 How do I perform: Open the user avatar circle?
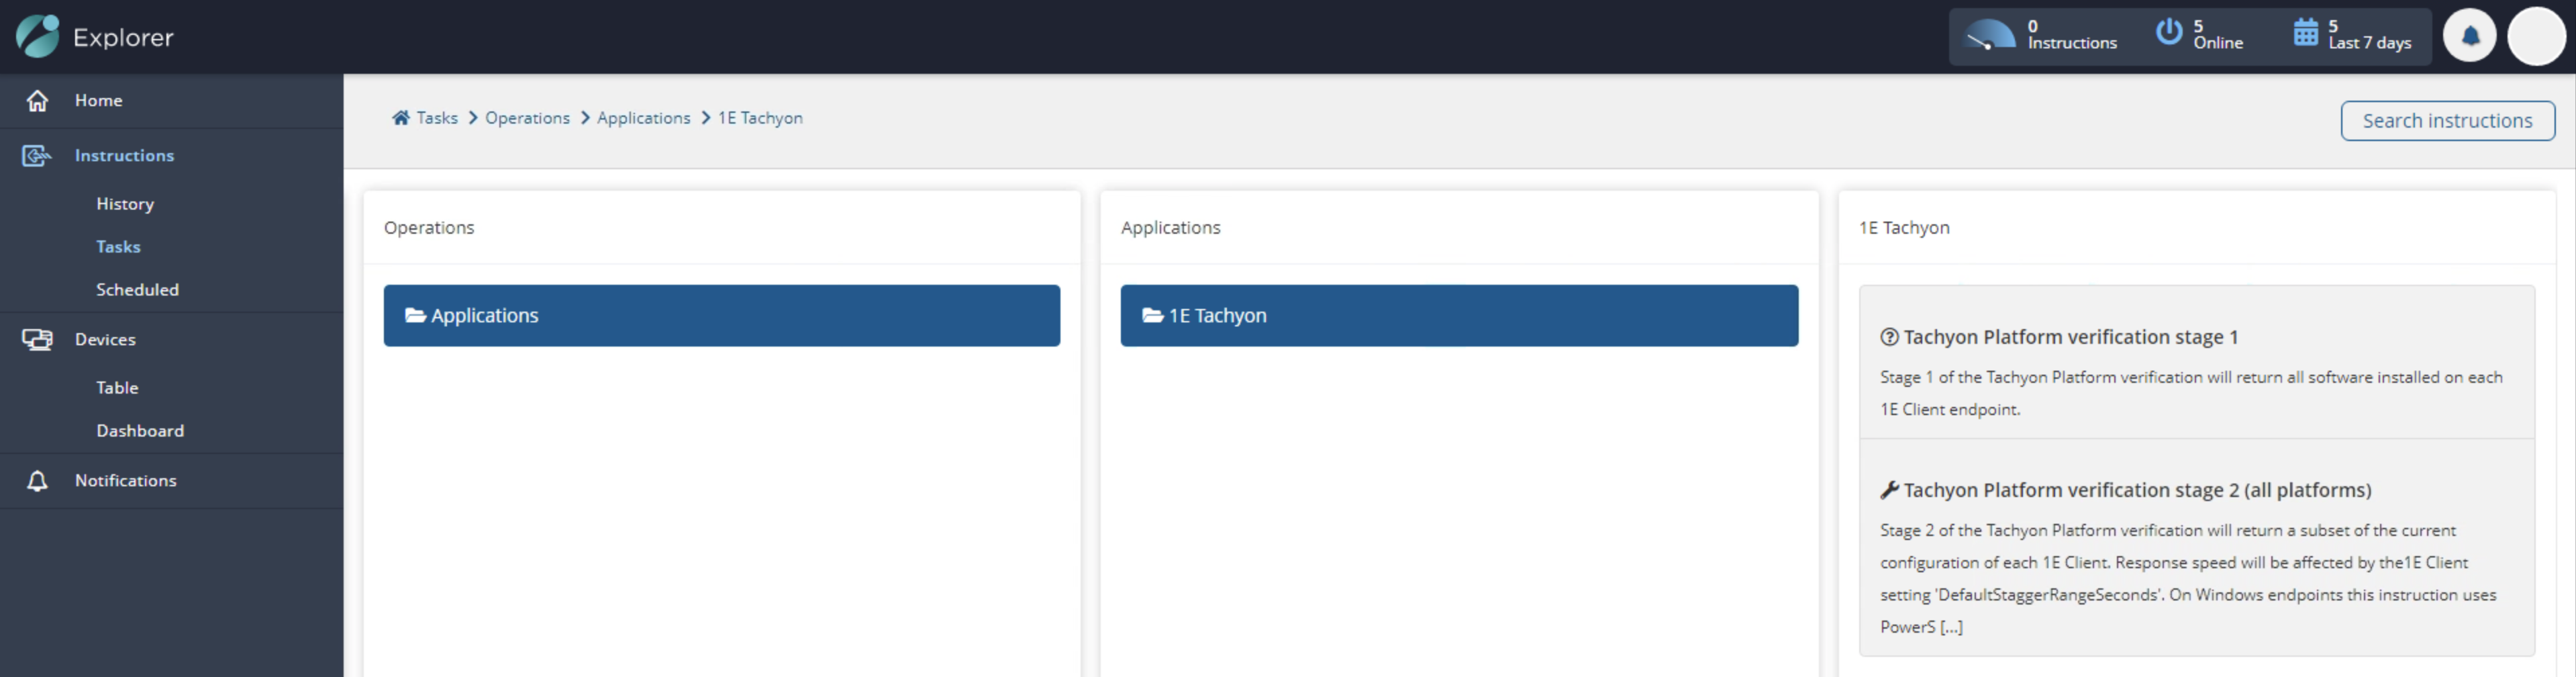click(2536, 36)
